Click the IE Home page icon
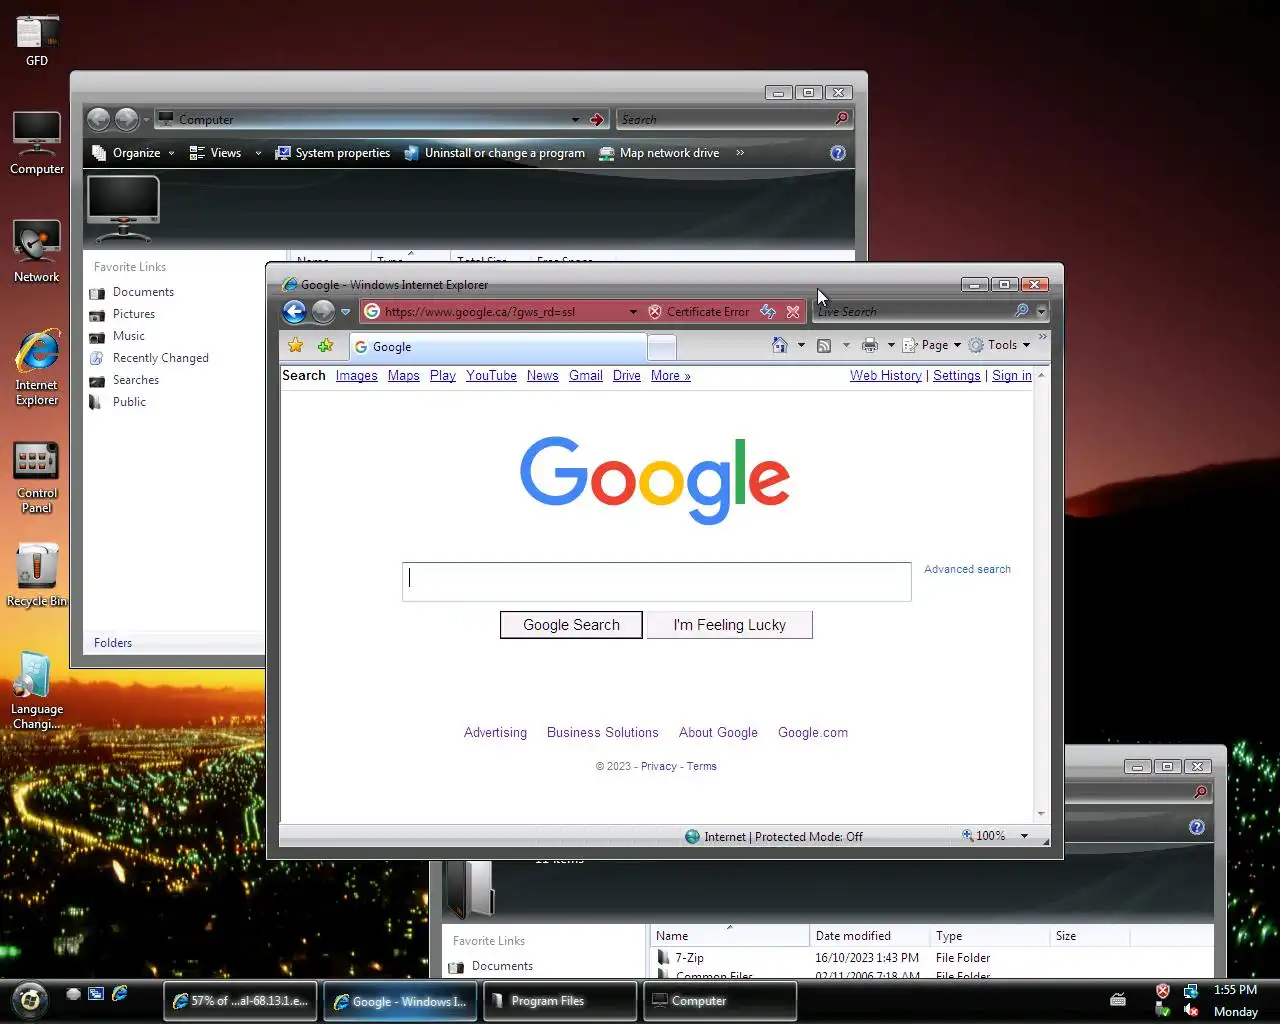Image resolution: width=1280 pixels, height=1024 pixels. (780, 345)
